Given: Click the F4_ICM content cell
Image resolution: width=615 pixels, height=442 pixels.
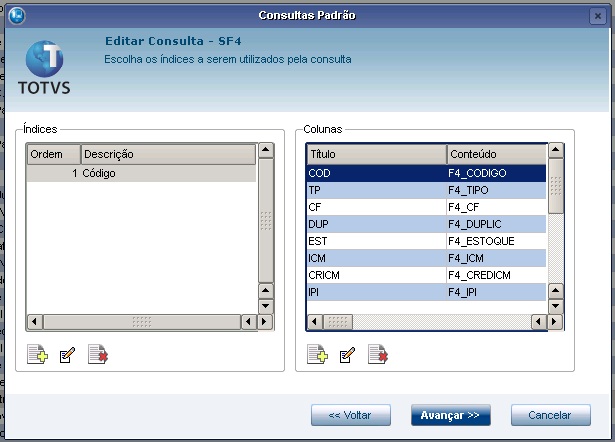Looking at the screenshot, I should click(x=496, y=258).
